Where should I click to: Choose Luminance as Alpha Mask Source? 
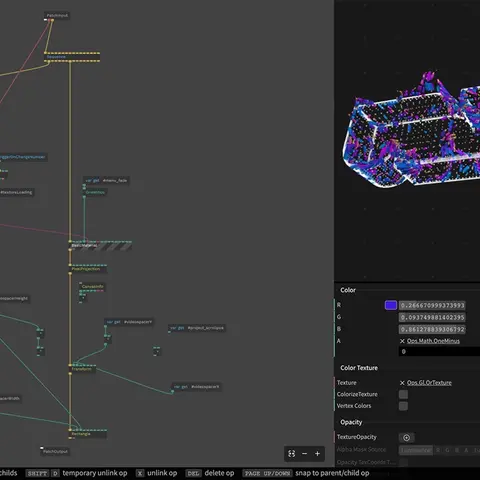click(416, 450)
